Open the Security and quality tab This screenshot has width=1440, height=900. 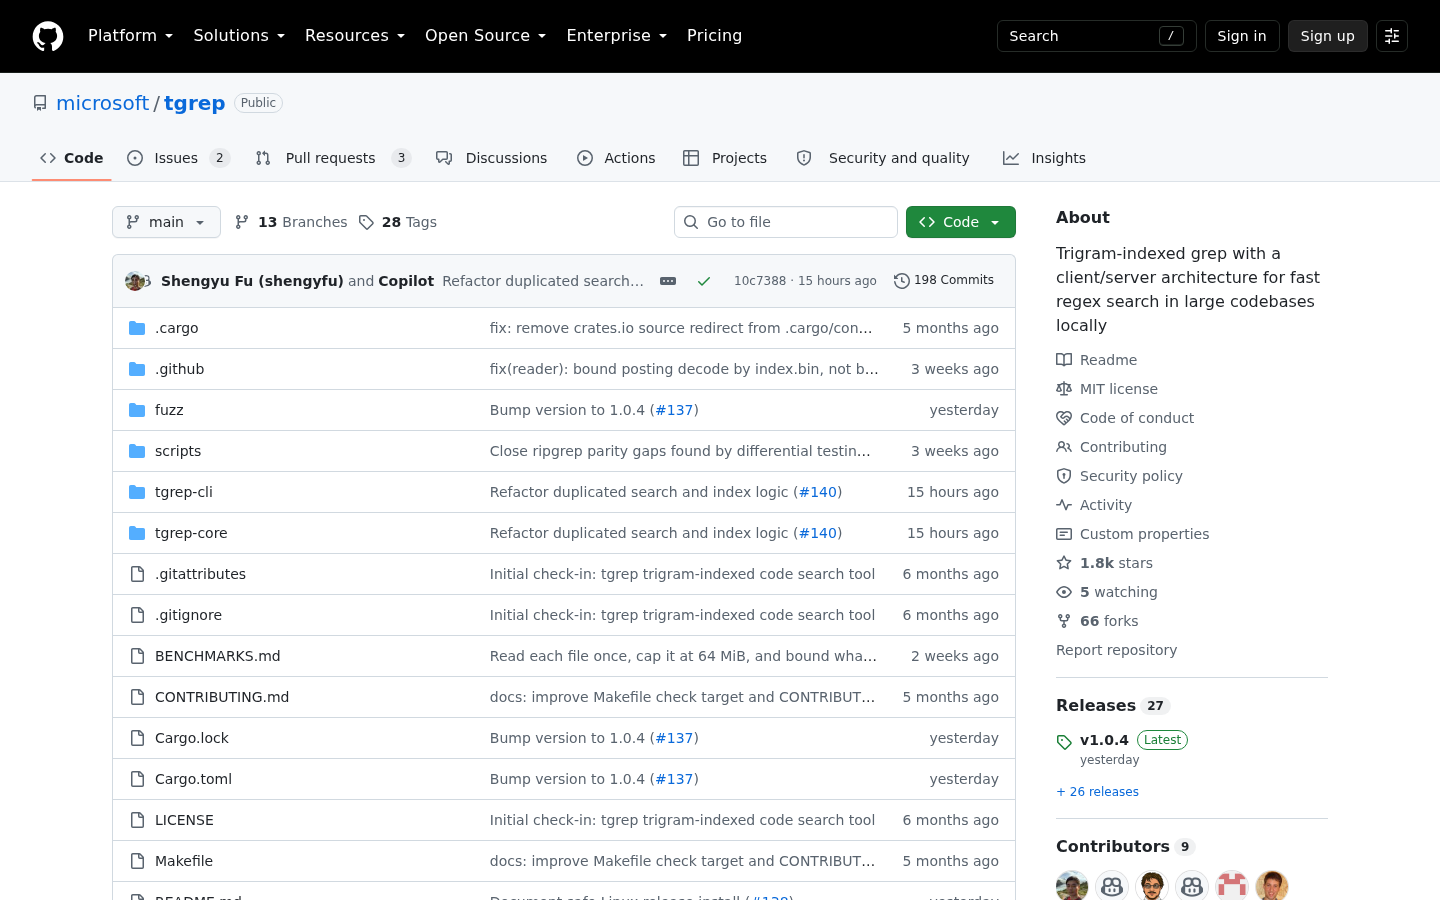883,158
